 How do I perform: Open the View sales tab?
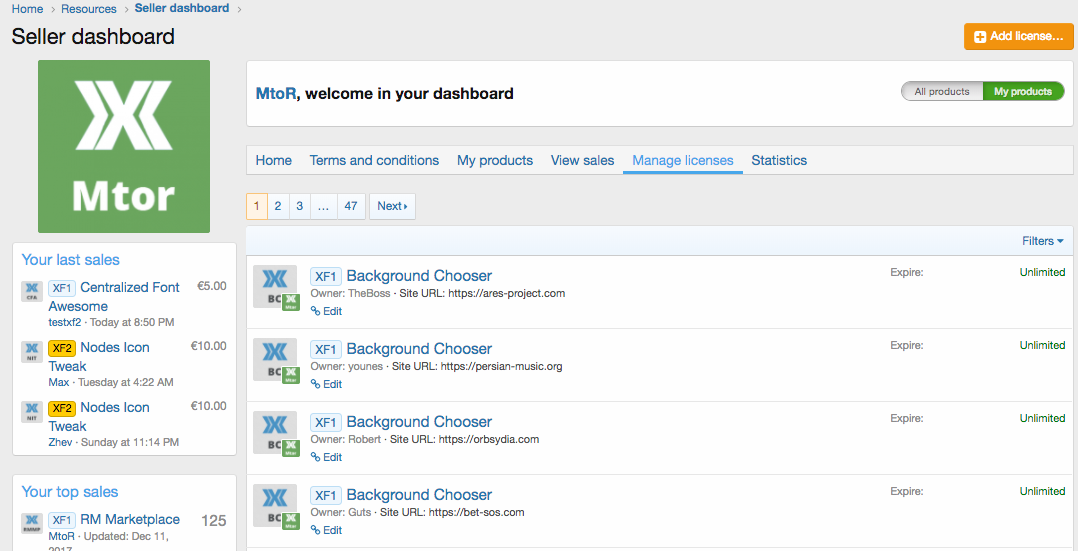point(582,160)
